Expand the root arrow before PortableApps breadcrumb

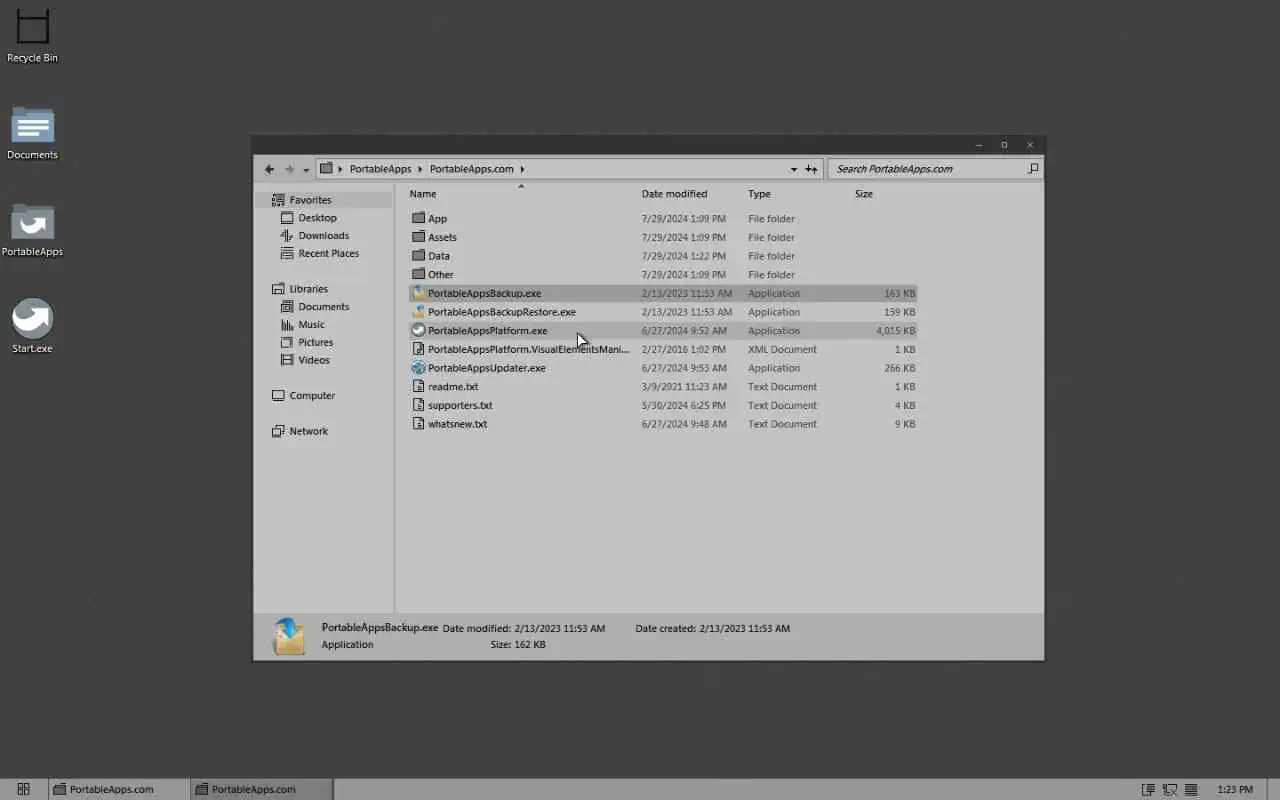tap(340, 169)
